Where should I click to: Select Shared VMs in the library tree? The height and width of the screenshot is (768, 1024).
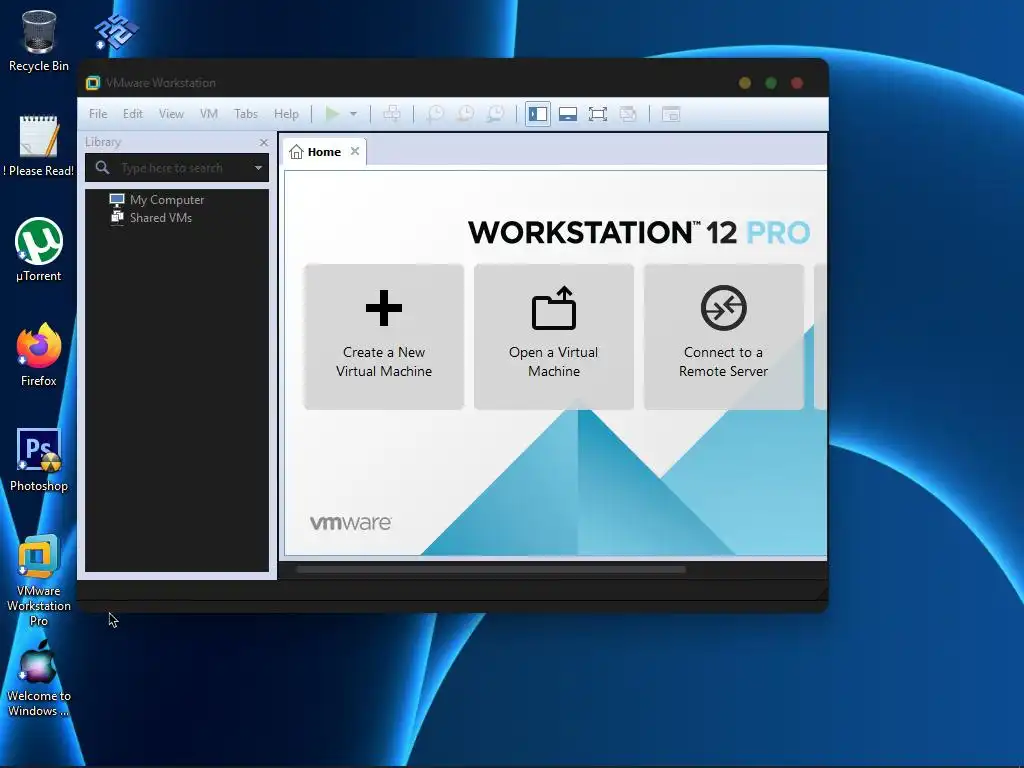[151, 217]
